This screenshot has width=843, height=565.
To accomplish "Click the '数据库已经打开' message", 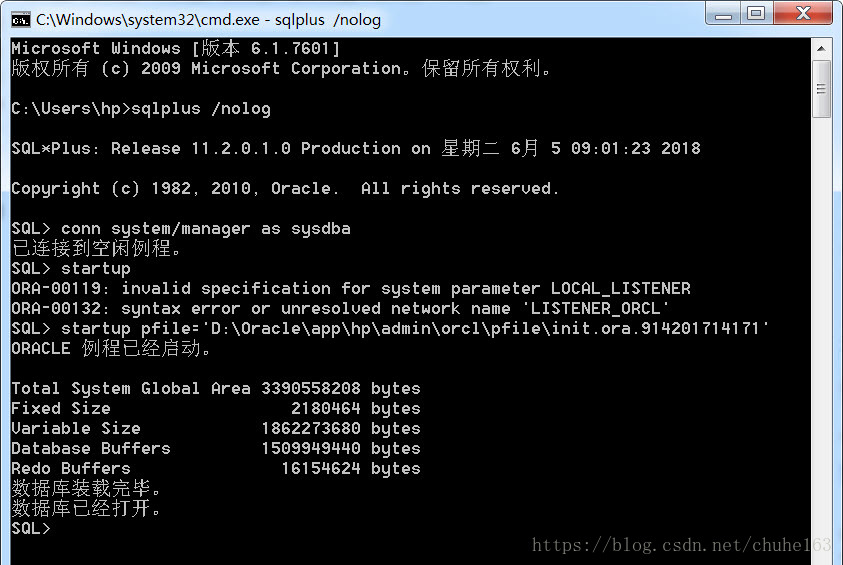I will coord(86,508).
